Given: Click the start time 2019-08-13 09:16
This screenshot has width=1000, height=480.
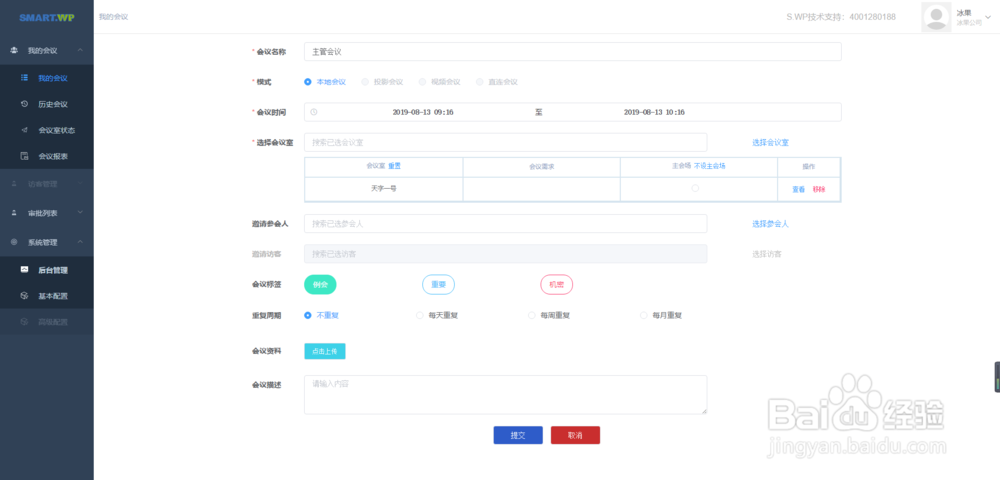Looking at the screenshot, I should (423, 112).
